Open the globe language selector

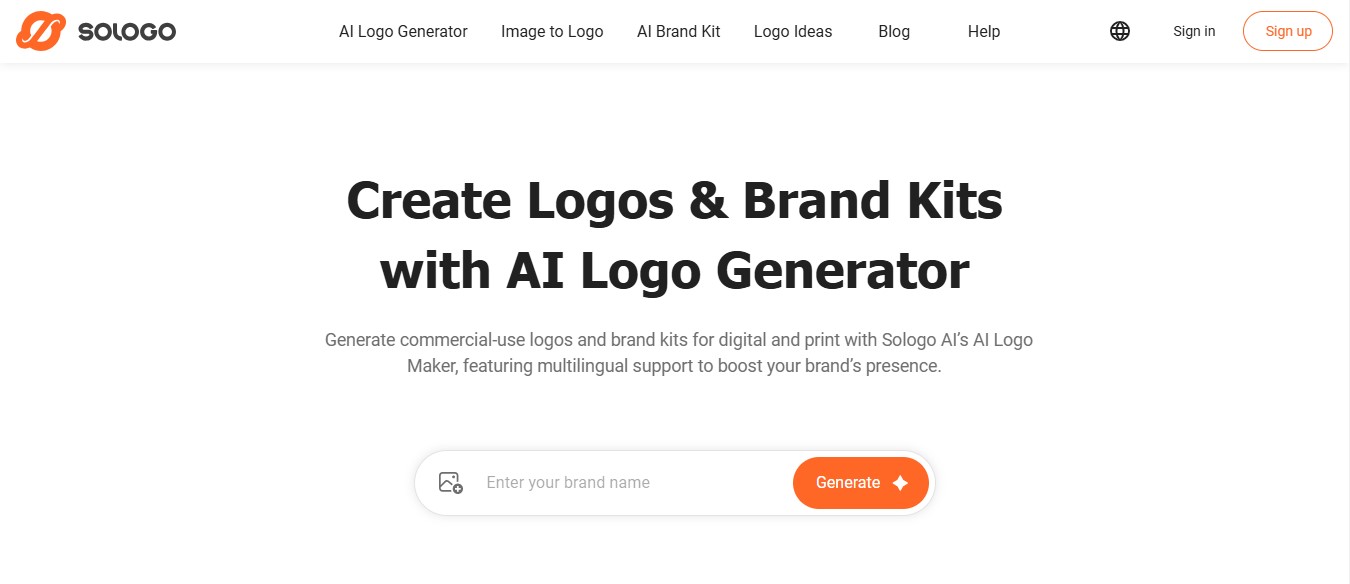tap(1120, 31)
